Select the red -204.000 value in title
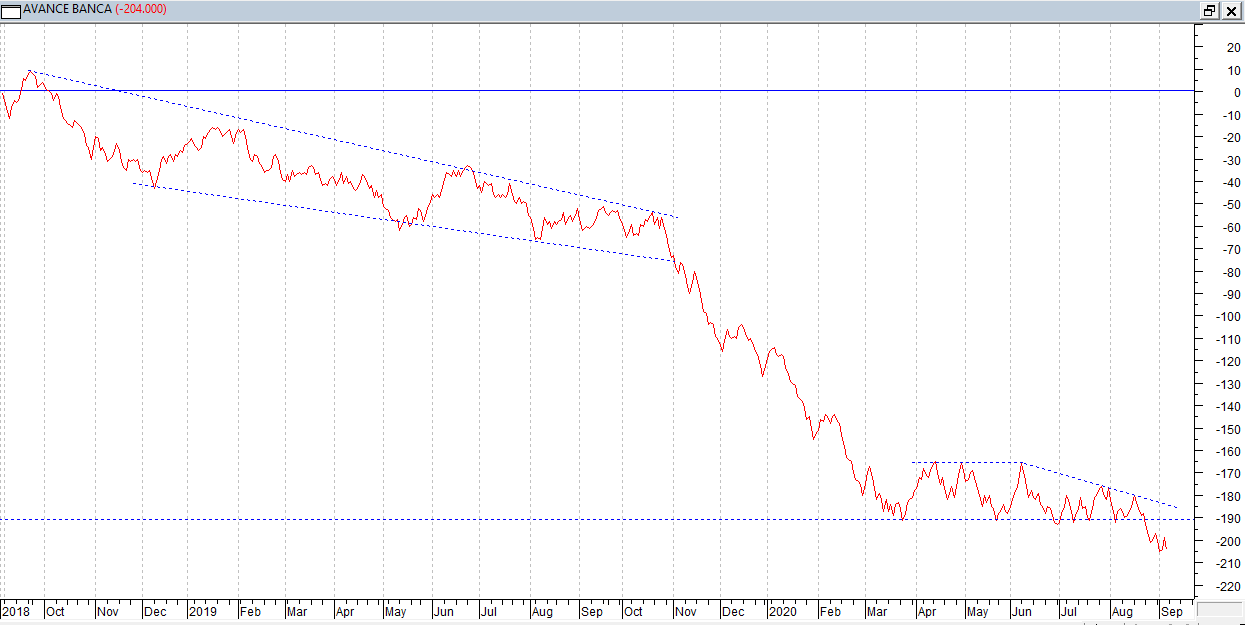 tap(141, 10)
